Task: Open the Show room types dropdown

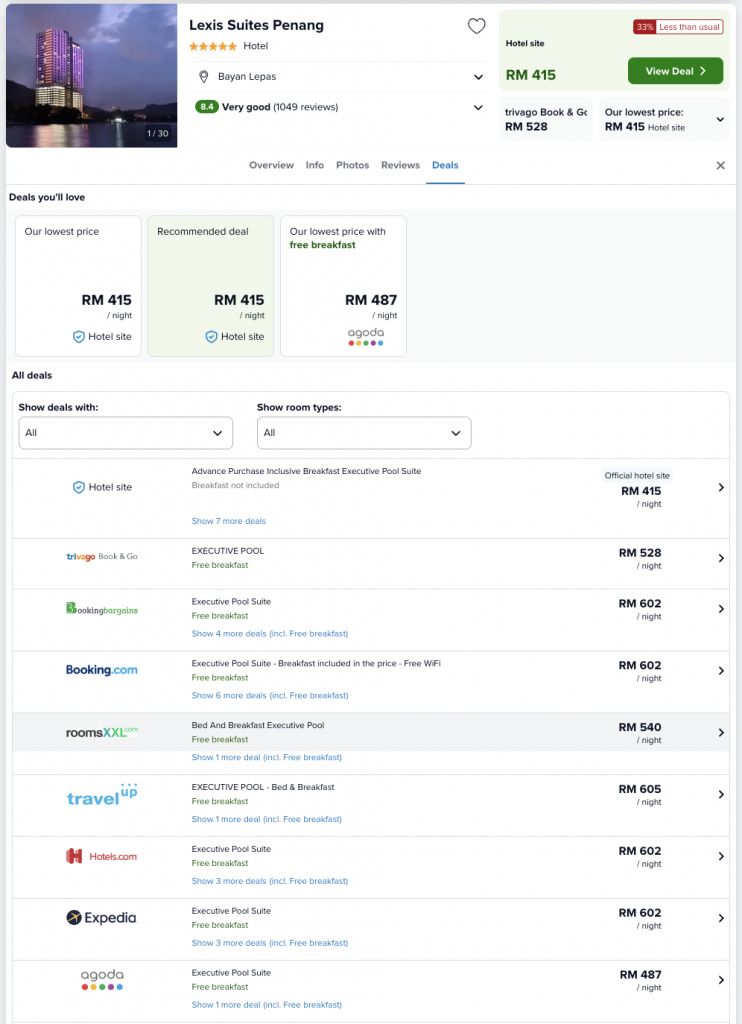Action: tap(364, 433)
